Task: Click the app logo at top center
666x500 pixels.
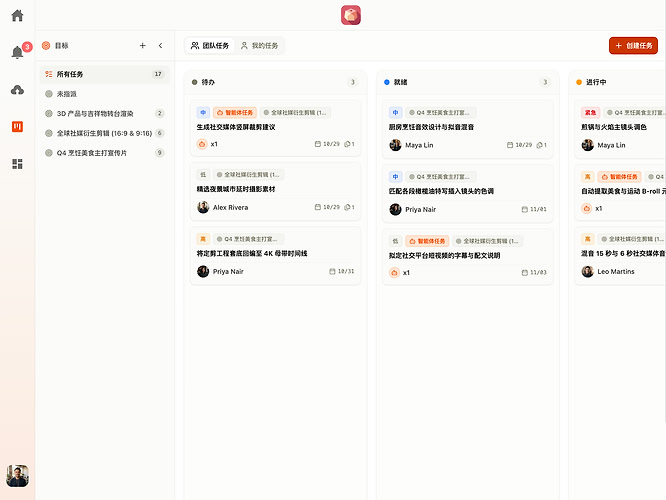Action: click(x=351, y=15)
